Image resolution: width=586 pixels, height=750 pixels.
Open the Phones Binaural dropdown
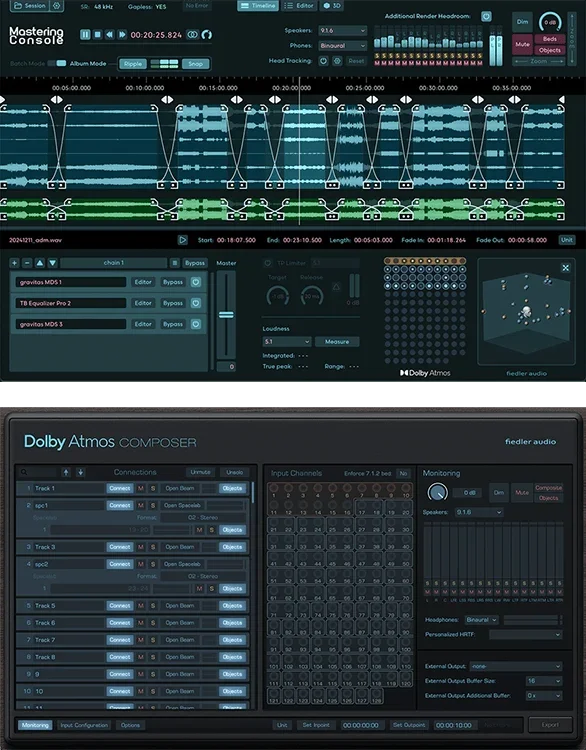343,46
